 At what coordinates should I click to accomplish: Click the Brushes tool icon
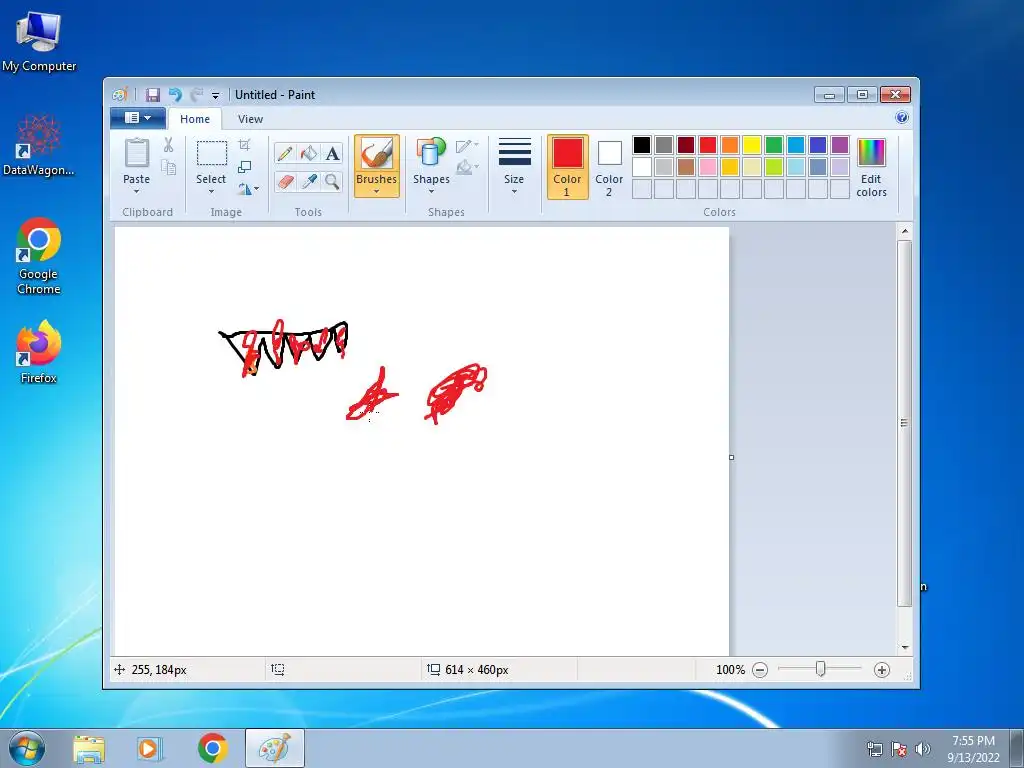click(376, 154)
